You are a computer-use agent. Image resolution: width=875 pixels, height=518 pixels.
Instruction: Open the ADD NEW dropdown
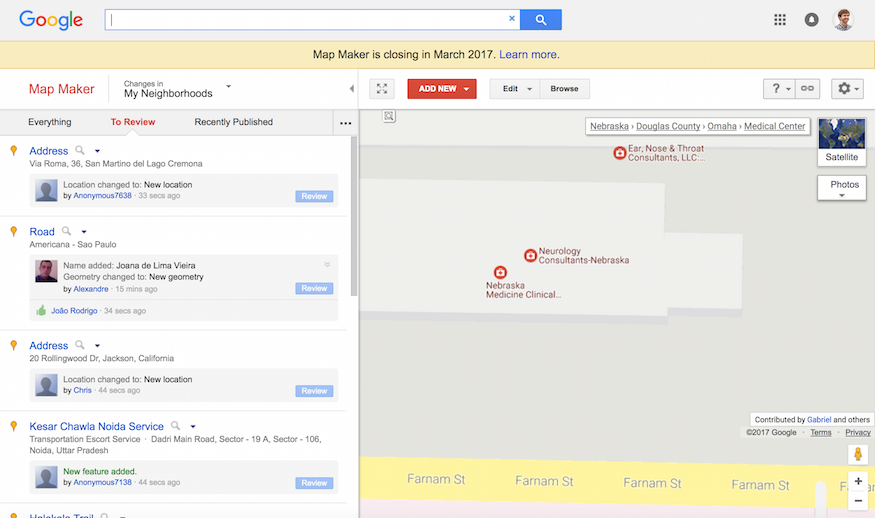(442, 89)
